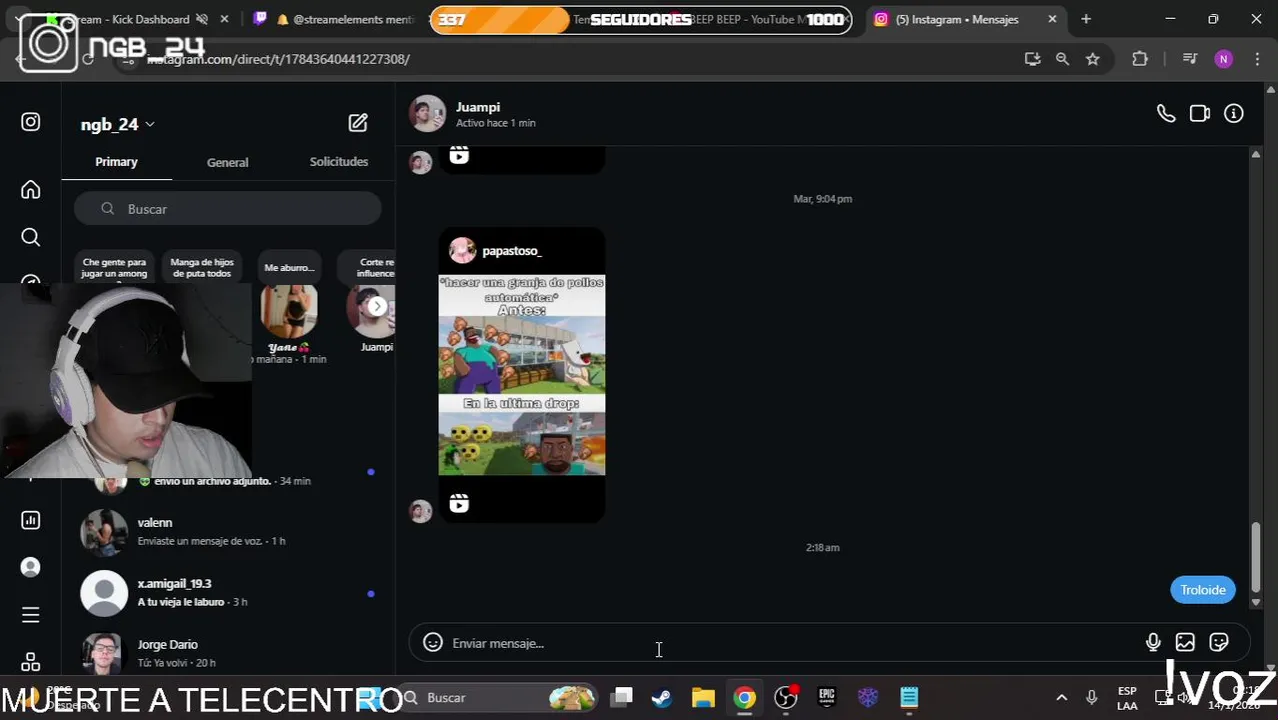Click Instagram logo in left sidebar
Image resolution: width=1278 pixels, height=720 pixels.
click(x=31, y=122)
